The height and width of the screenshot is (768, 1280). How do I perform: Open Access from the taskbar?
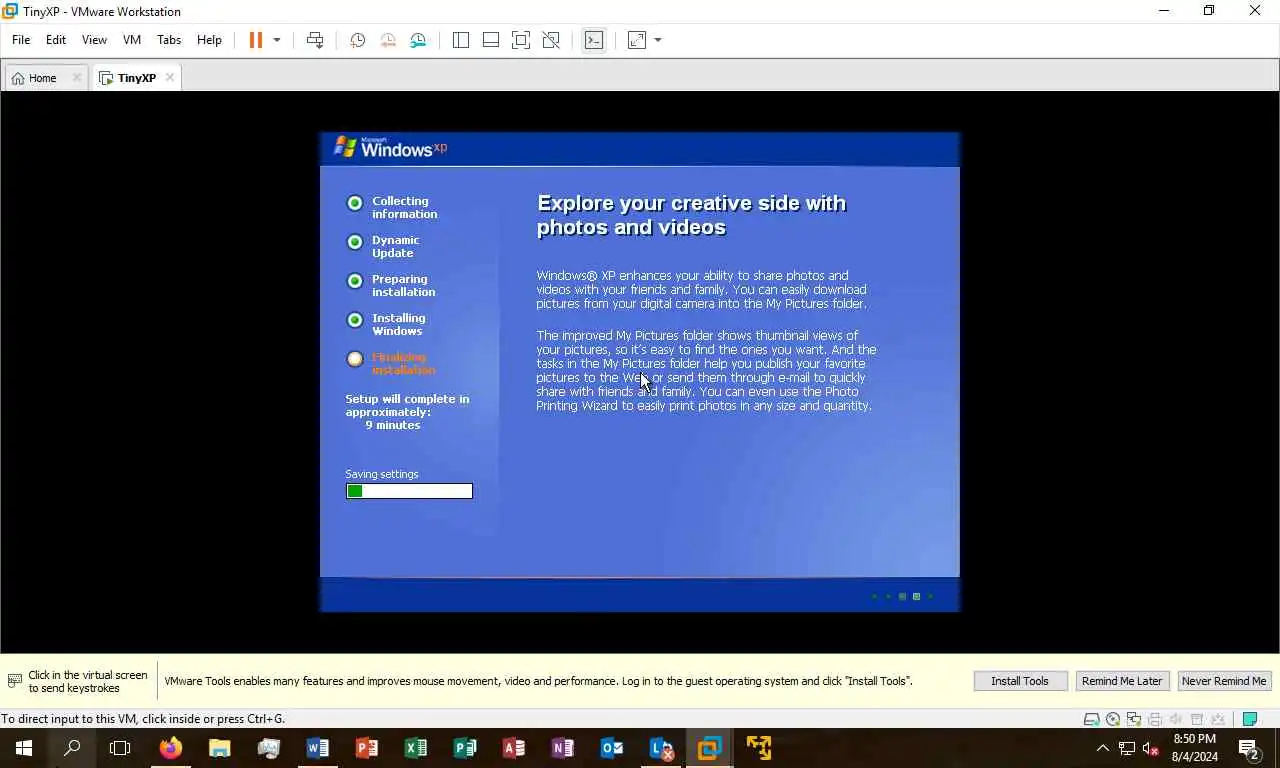(514, 748)
